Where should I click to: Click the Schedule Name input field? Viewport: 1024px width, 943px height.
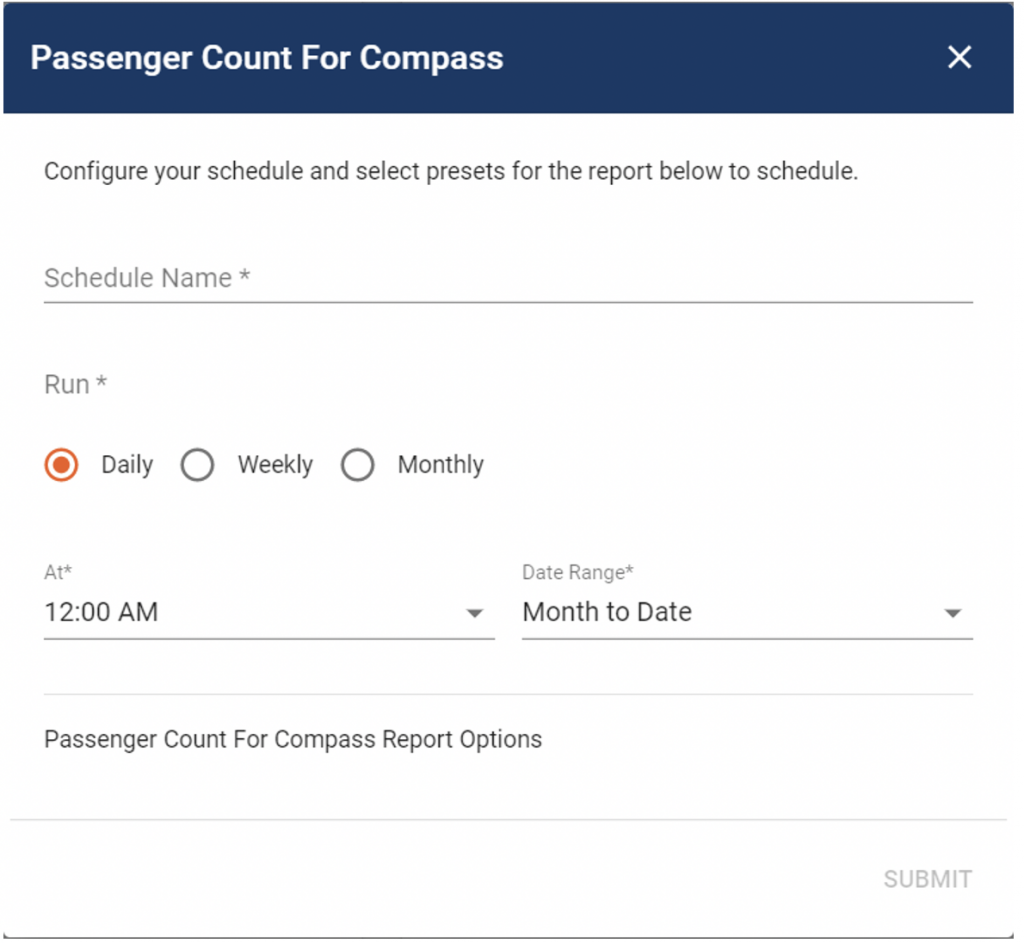click(400, 279)
